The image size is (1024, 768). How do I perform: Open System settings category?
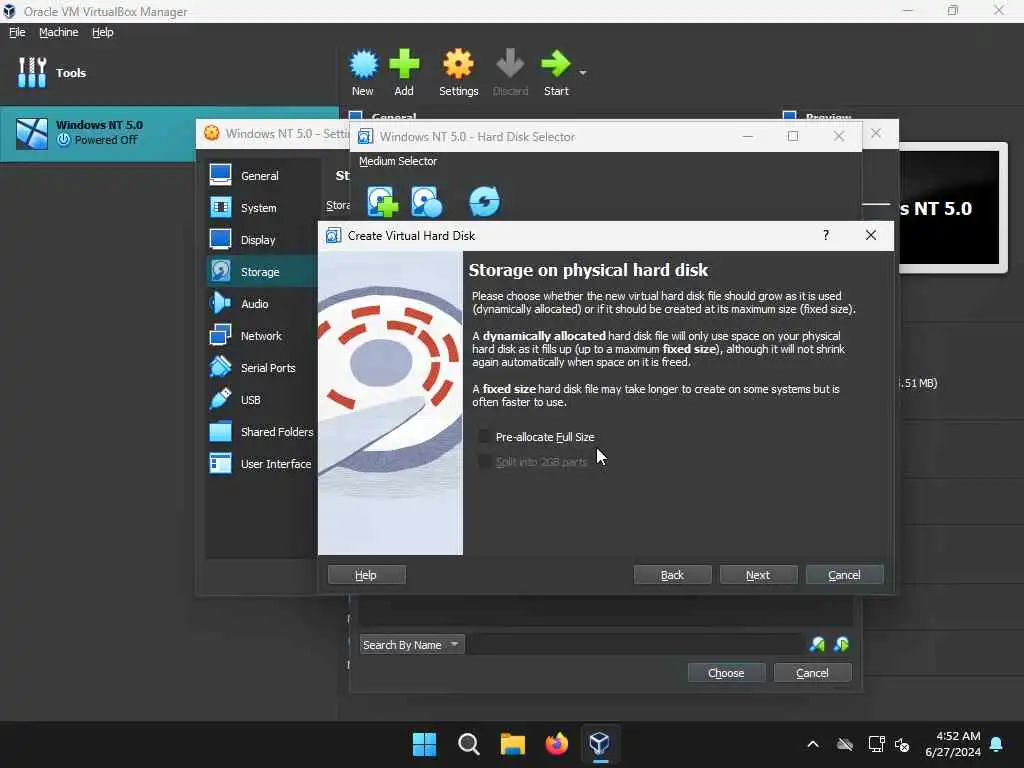point(261,208)
